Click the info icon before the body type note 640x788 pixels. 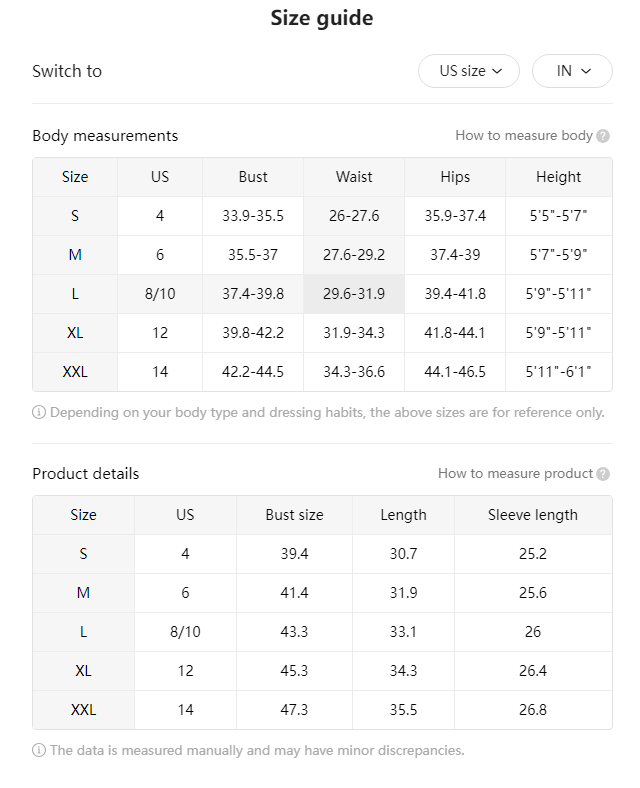point(39,413)
